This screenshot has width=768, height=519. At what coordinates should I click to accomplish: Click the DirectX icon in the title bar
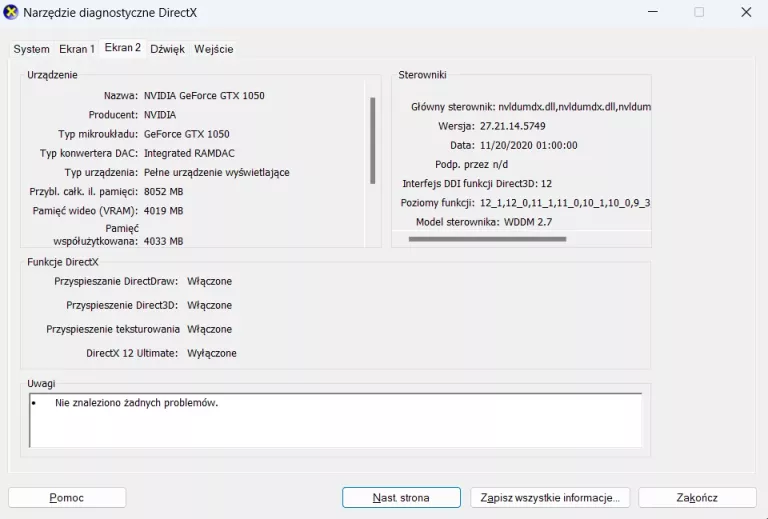11,12
